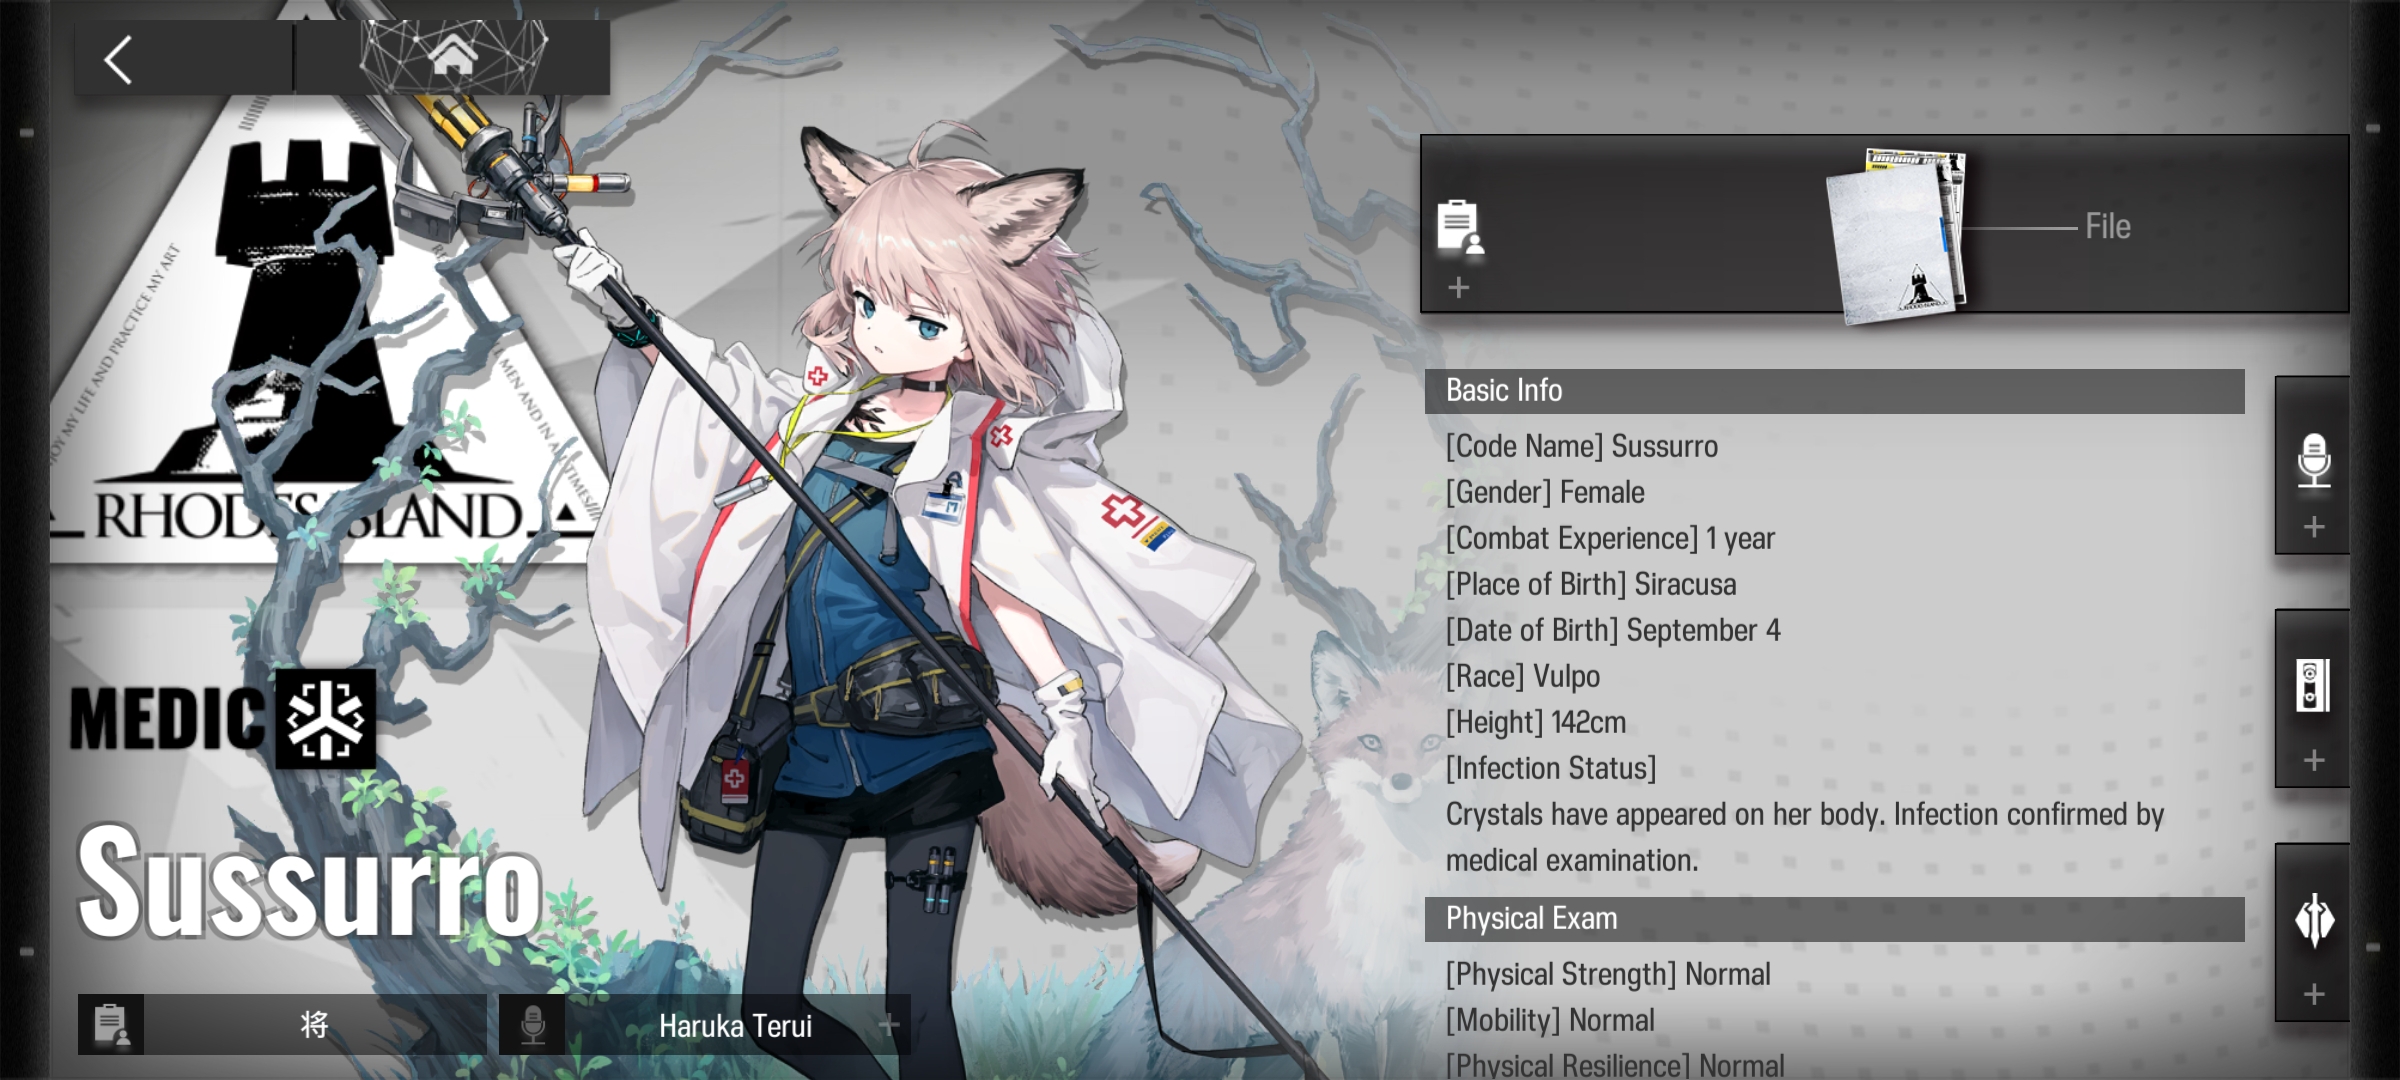This screenshot has width=2400, height=1080.
Task: Open the speaker audio panel icon
Action: coord(2313,686)
